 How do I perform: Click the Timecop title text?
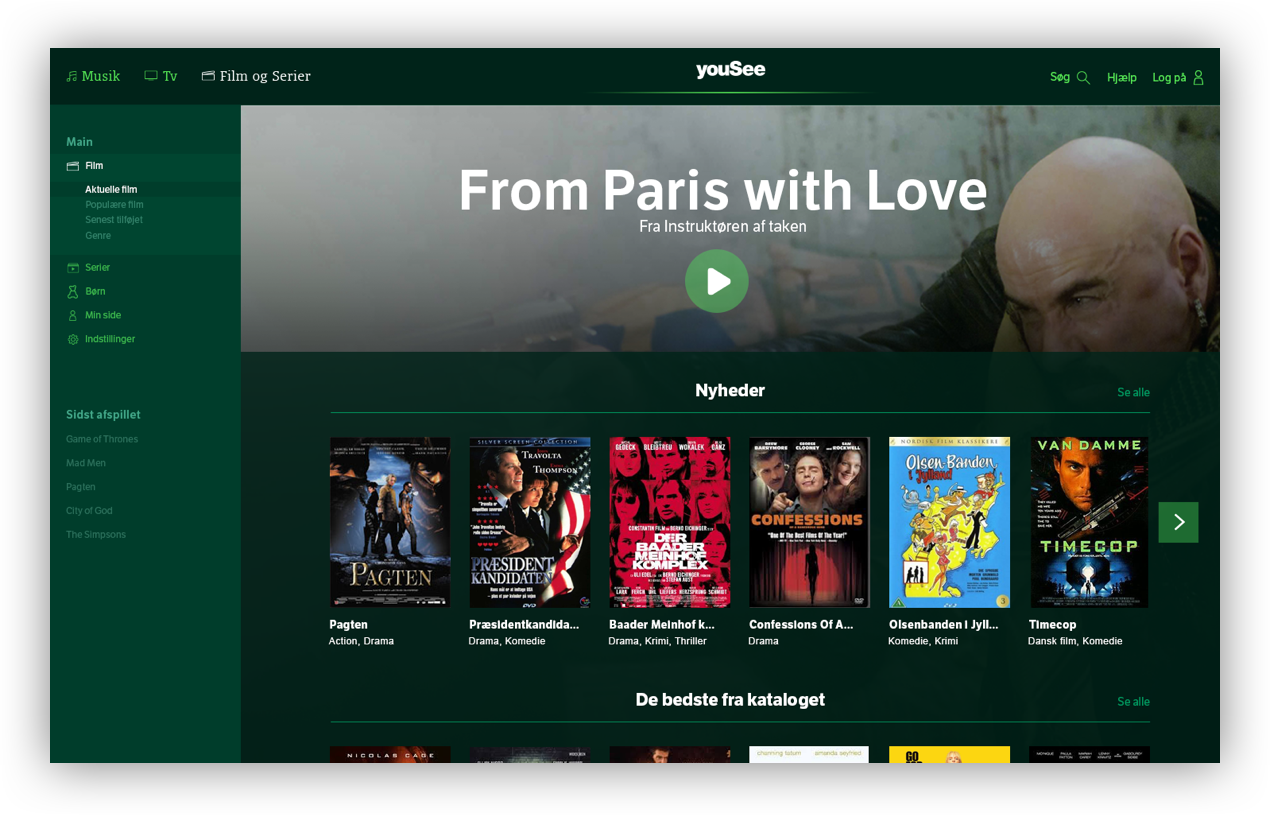point(1053,625)
